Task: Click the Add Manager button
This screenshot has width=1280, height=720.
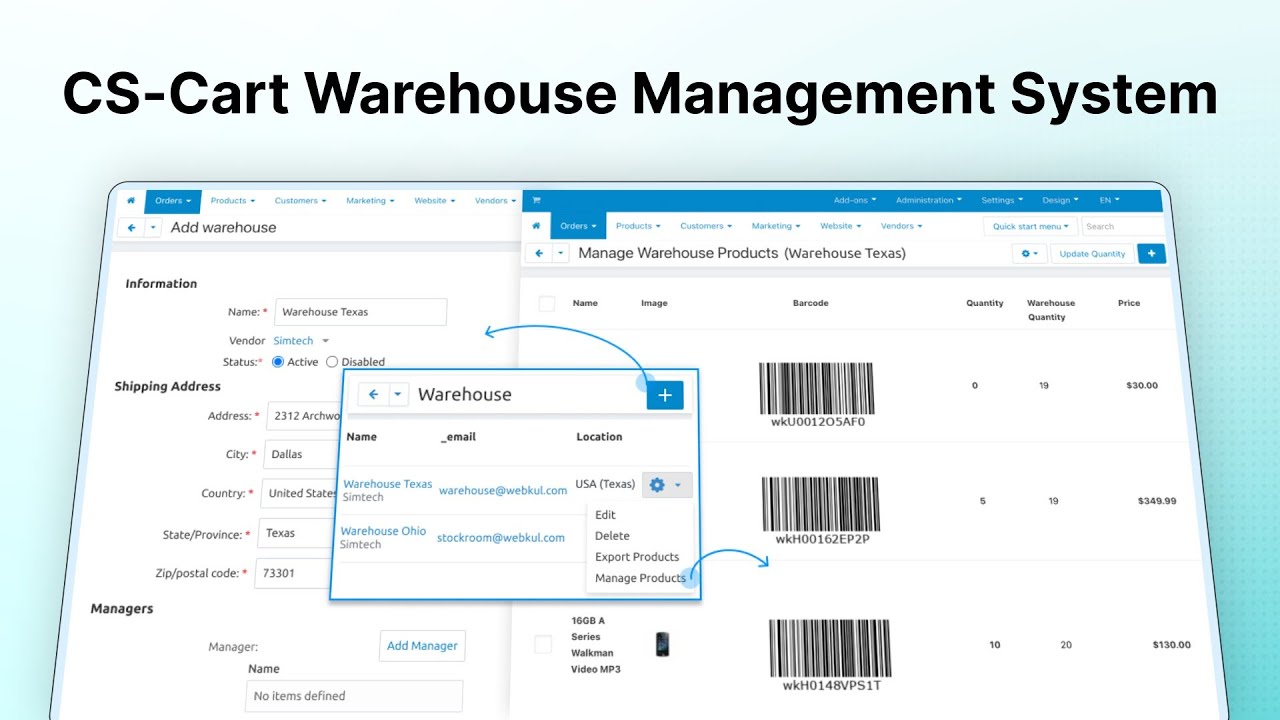Action: [x=422, y=646]
